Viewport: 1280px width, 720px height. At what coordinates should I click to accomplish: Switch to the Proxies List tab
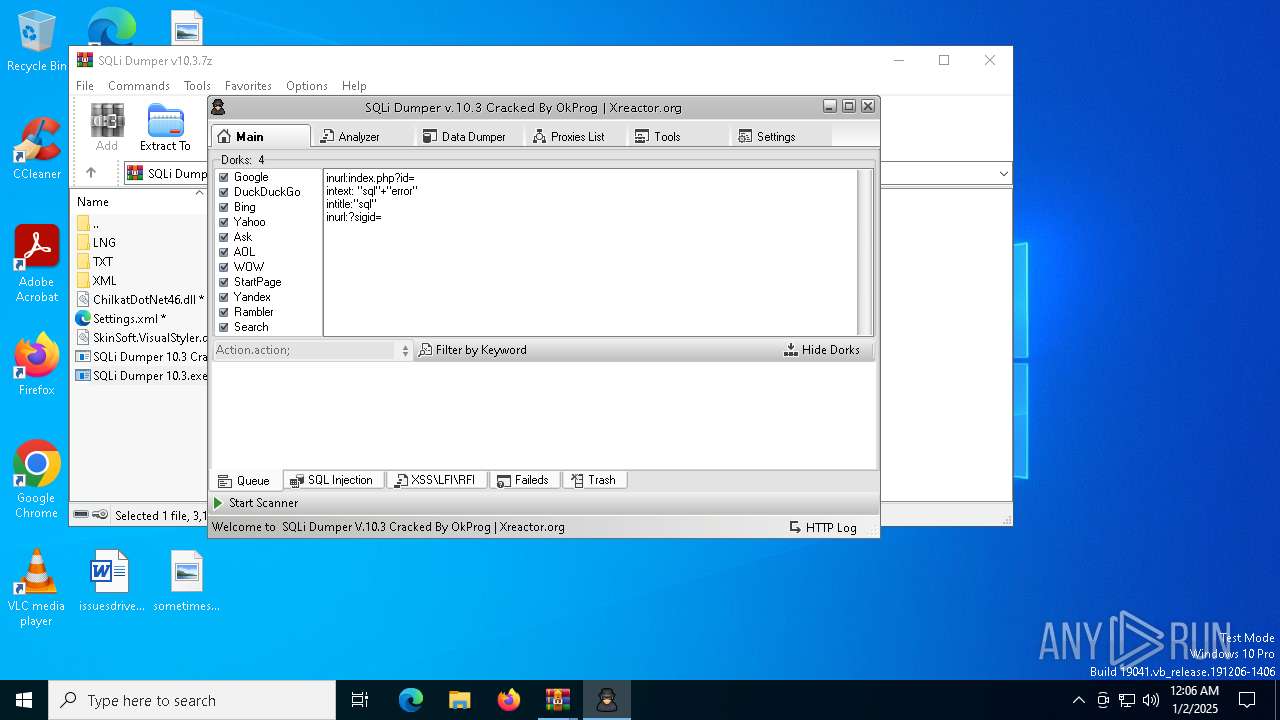[x=569, y=136]
